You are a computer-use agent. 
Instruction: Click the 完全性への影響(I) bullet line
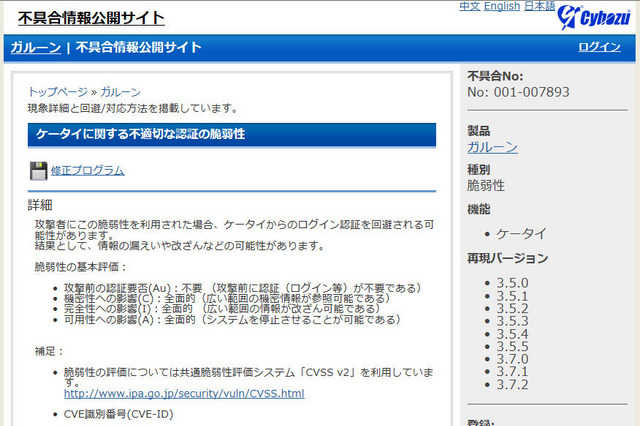tap(222, 308)
